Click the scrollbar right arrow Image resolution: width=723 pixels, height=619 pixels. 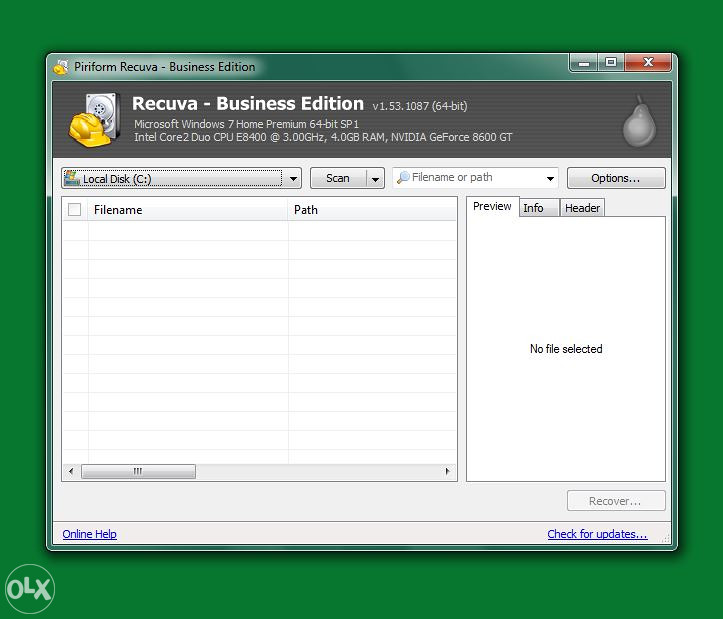pos(447,471)
